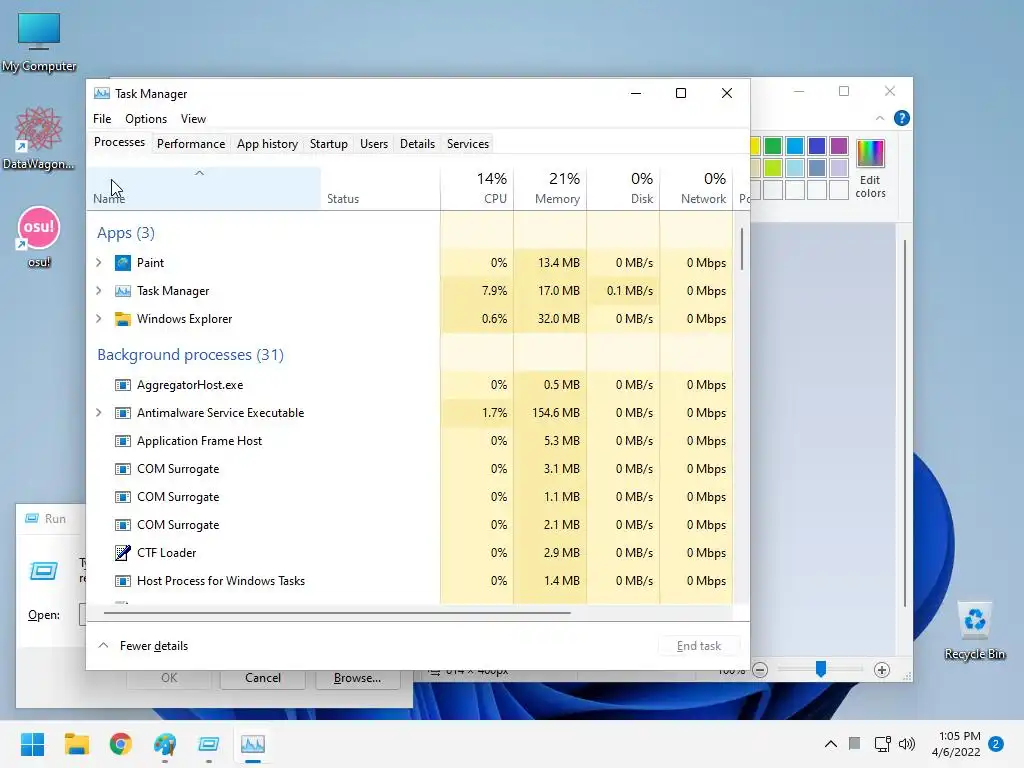Switch to the Performance tab

[x=191, y=144]
